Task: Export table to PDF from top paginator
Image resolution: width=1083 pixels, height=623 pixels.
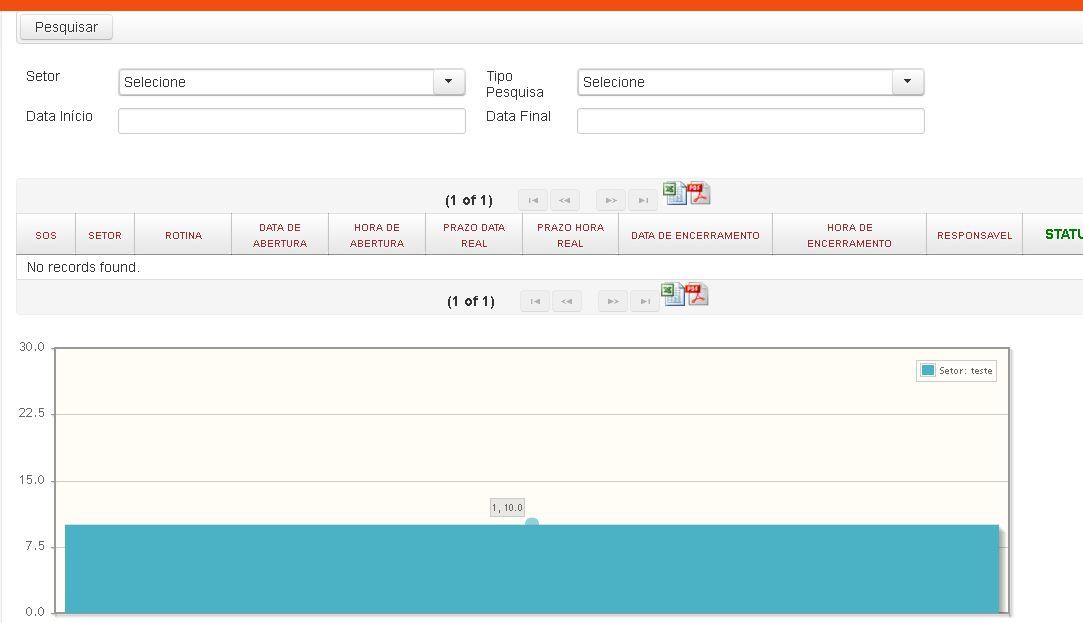Action: [x=698, y=193]
